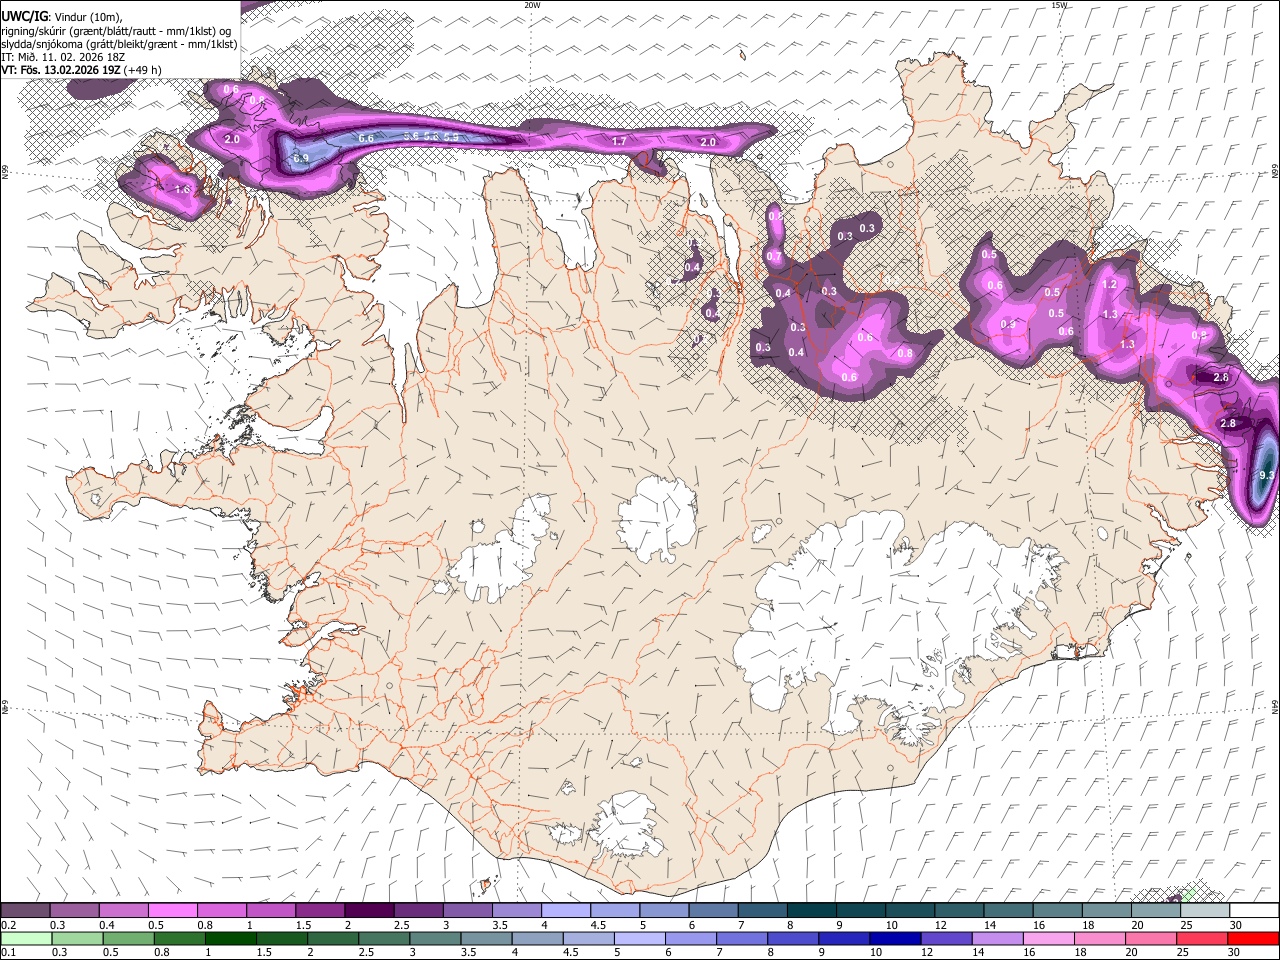The width and height of the screenshot is (1280, 960).
Task: Click the deep navy 10 swatch on rain scale
Action: click(x=894, y=939)
